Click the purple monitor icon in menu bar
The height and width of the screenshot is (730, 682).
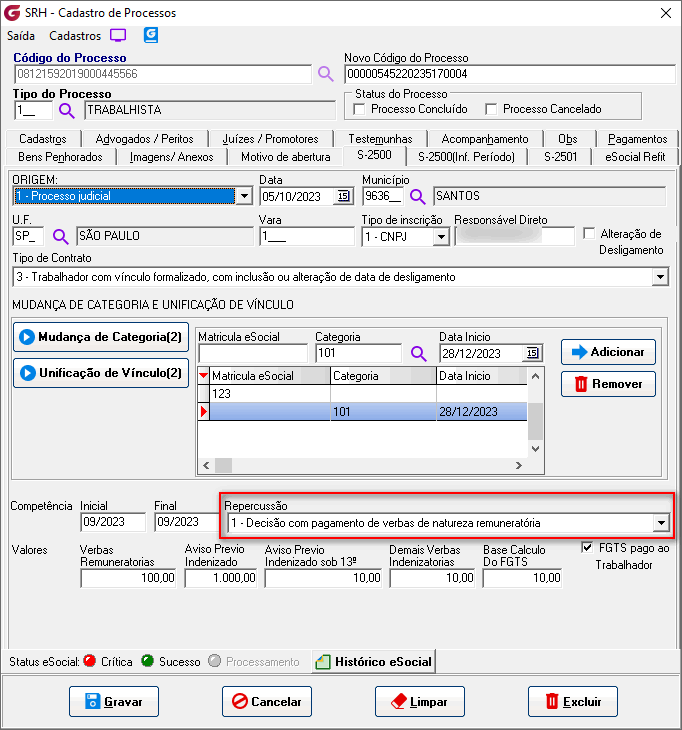click(118, 35)
